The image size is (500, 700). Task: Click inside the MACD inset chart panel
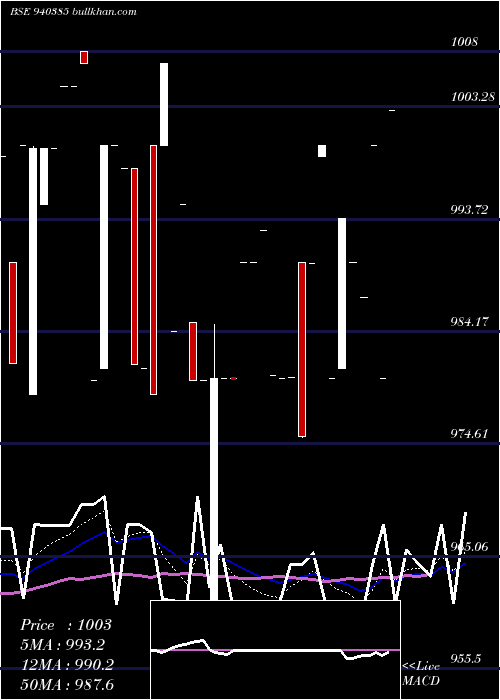coord(275,650)
